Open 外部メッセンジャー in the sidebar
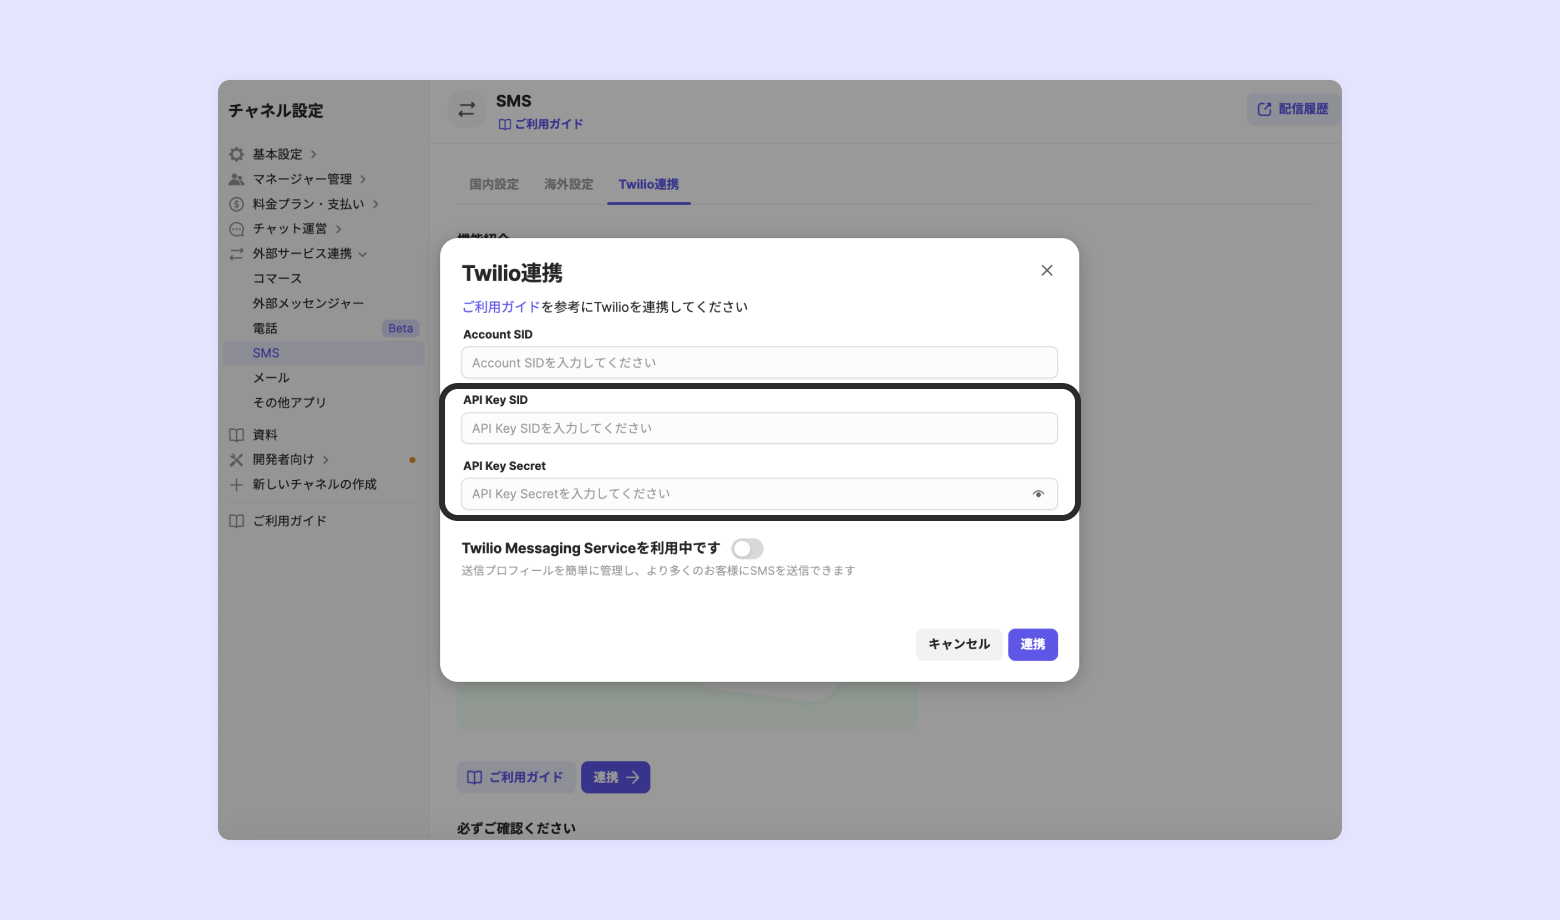Screen dimensions: 1560x920 [x=308, y=303]
